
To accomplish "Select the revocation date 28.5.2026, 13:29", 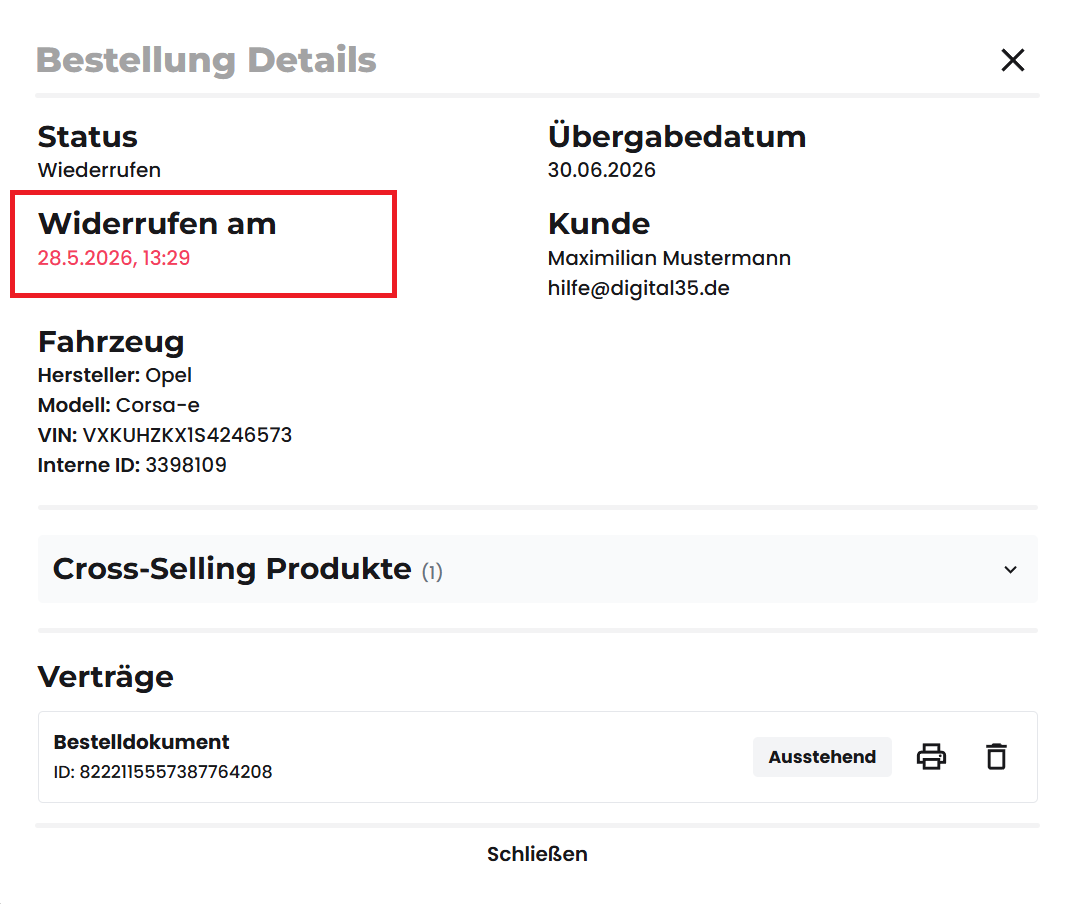I will coord(113,258).
